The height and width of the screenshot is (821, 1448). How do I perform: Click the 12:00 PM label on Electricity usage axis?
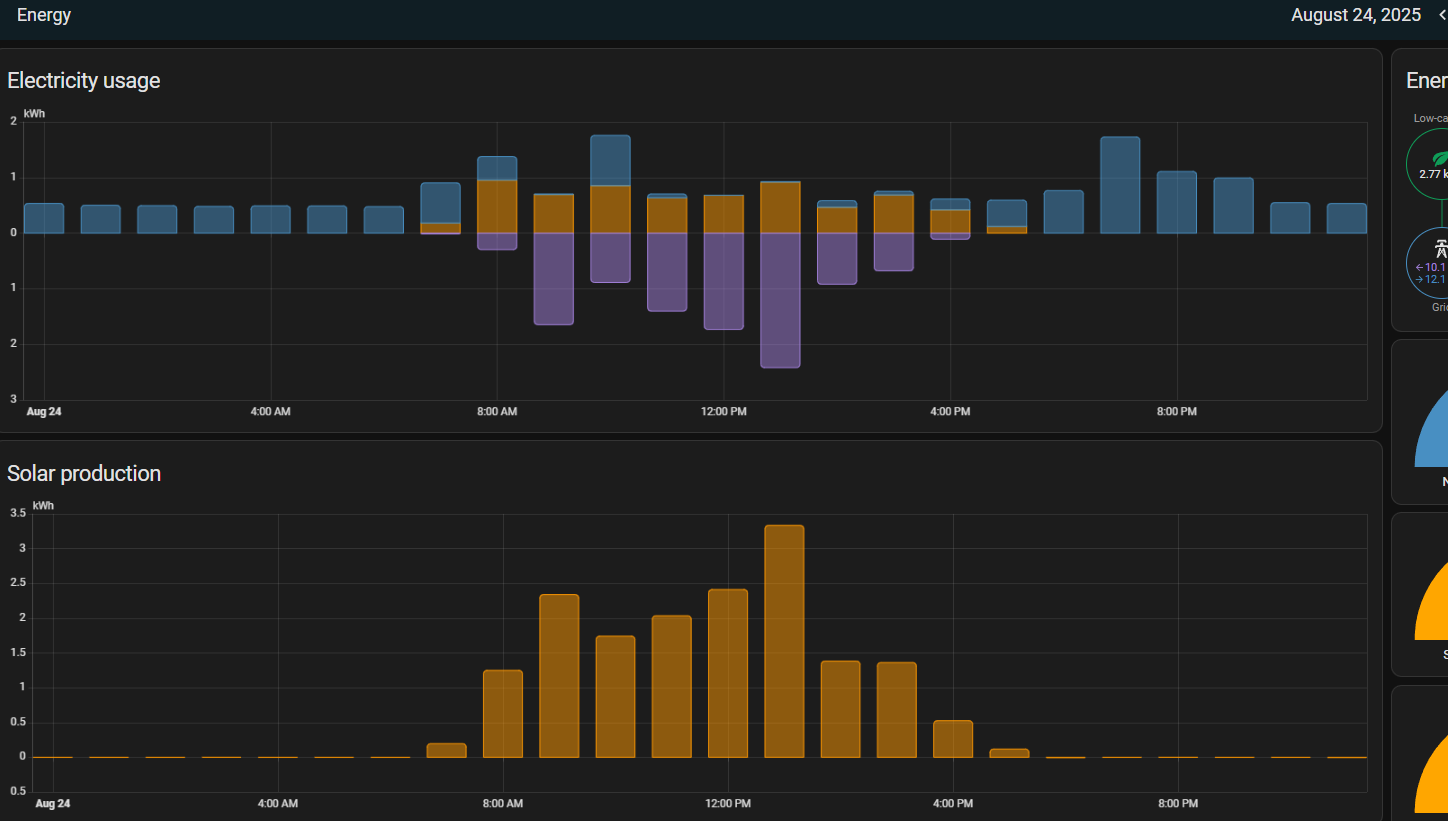coord(723,412)
